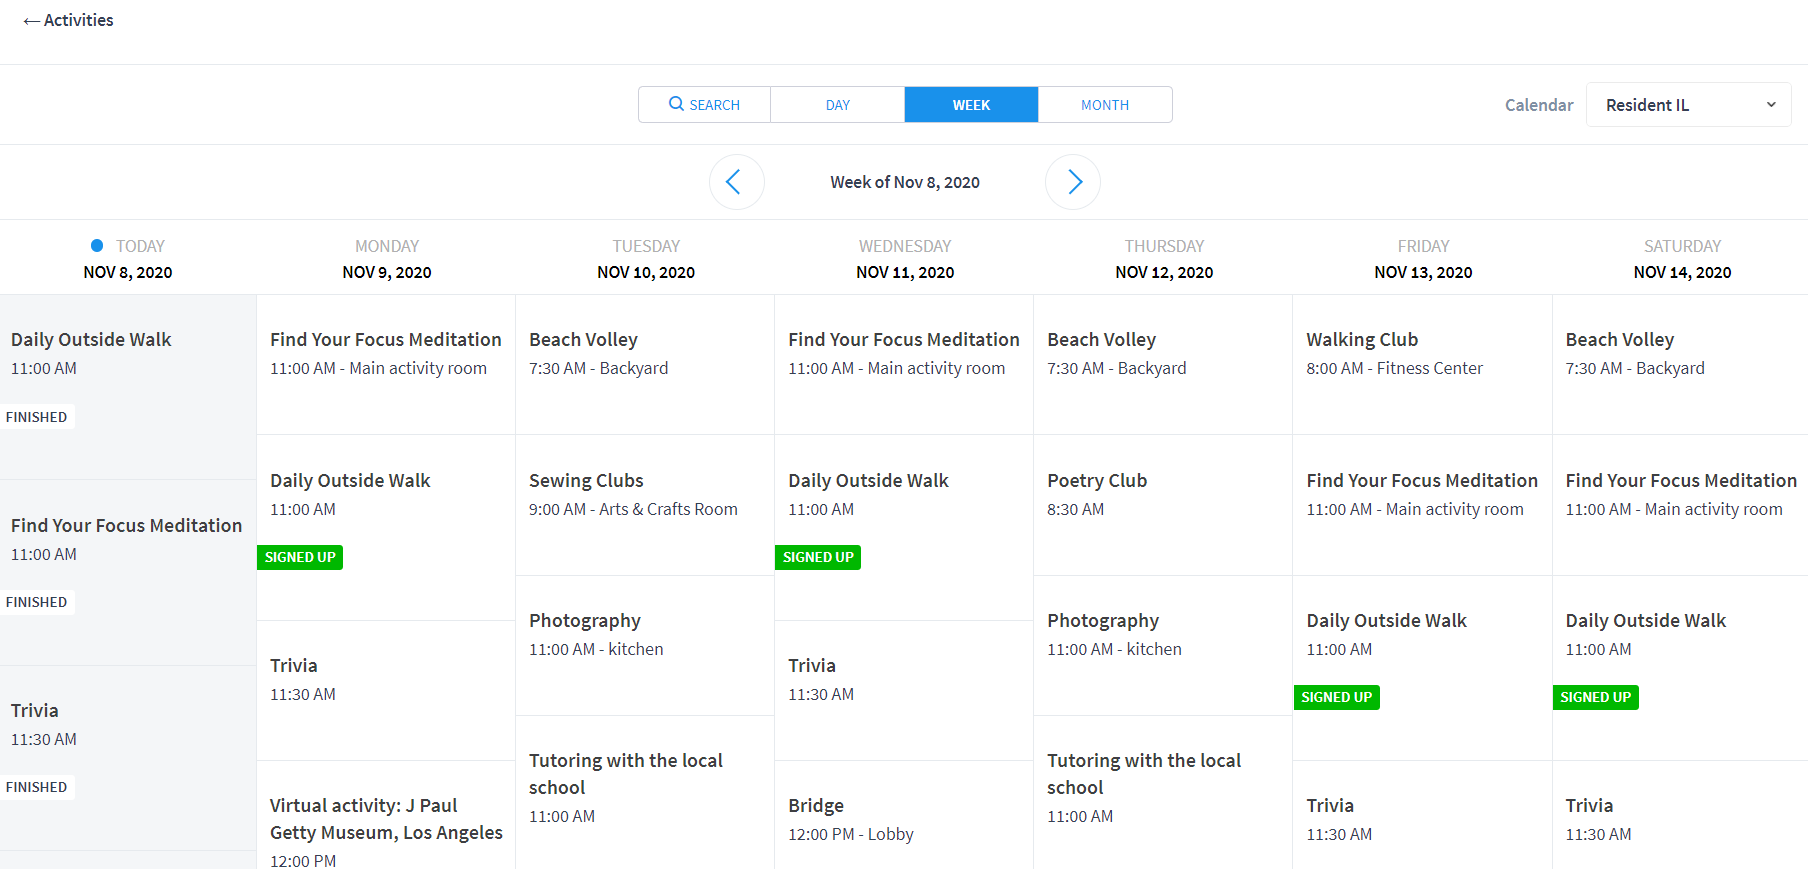Open Monday's Daily Outside Walk
Image resolution: width=1808 pixels, height=869 pixels.
386,528
